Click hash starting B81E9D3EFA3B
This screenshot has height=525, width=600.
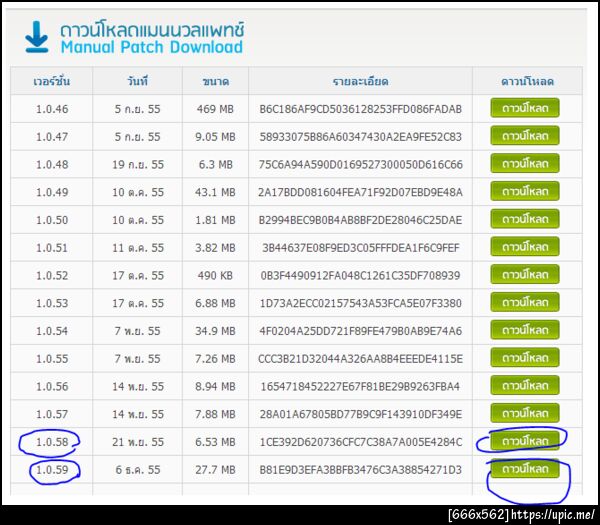360,470
